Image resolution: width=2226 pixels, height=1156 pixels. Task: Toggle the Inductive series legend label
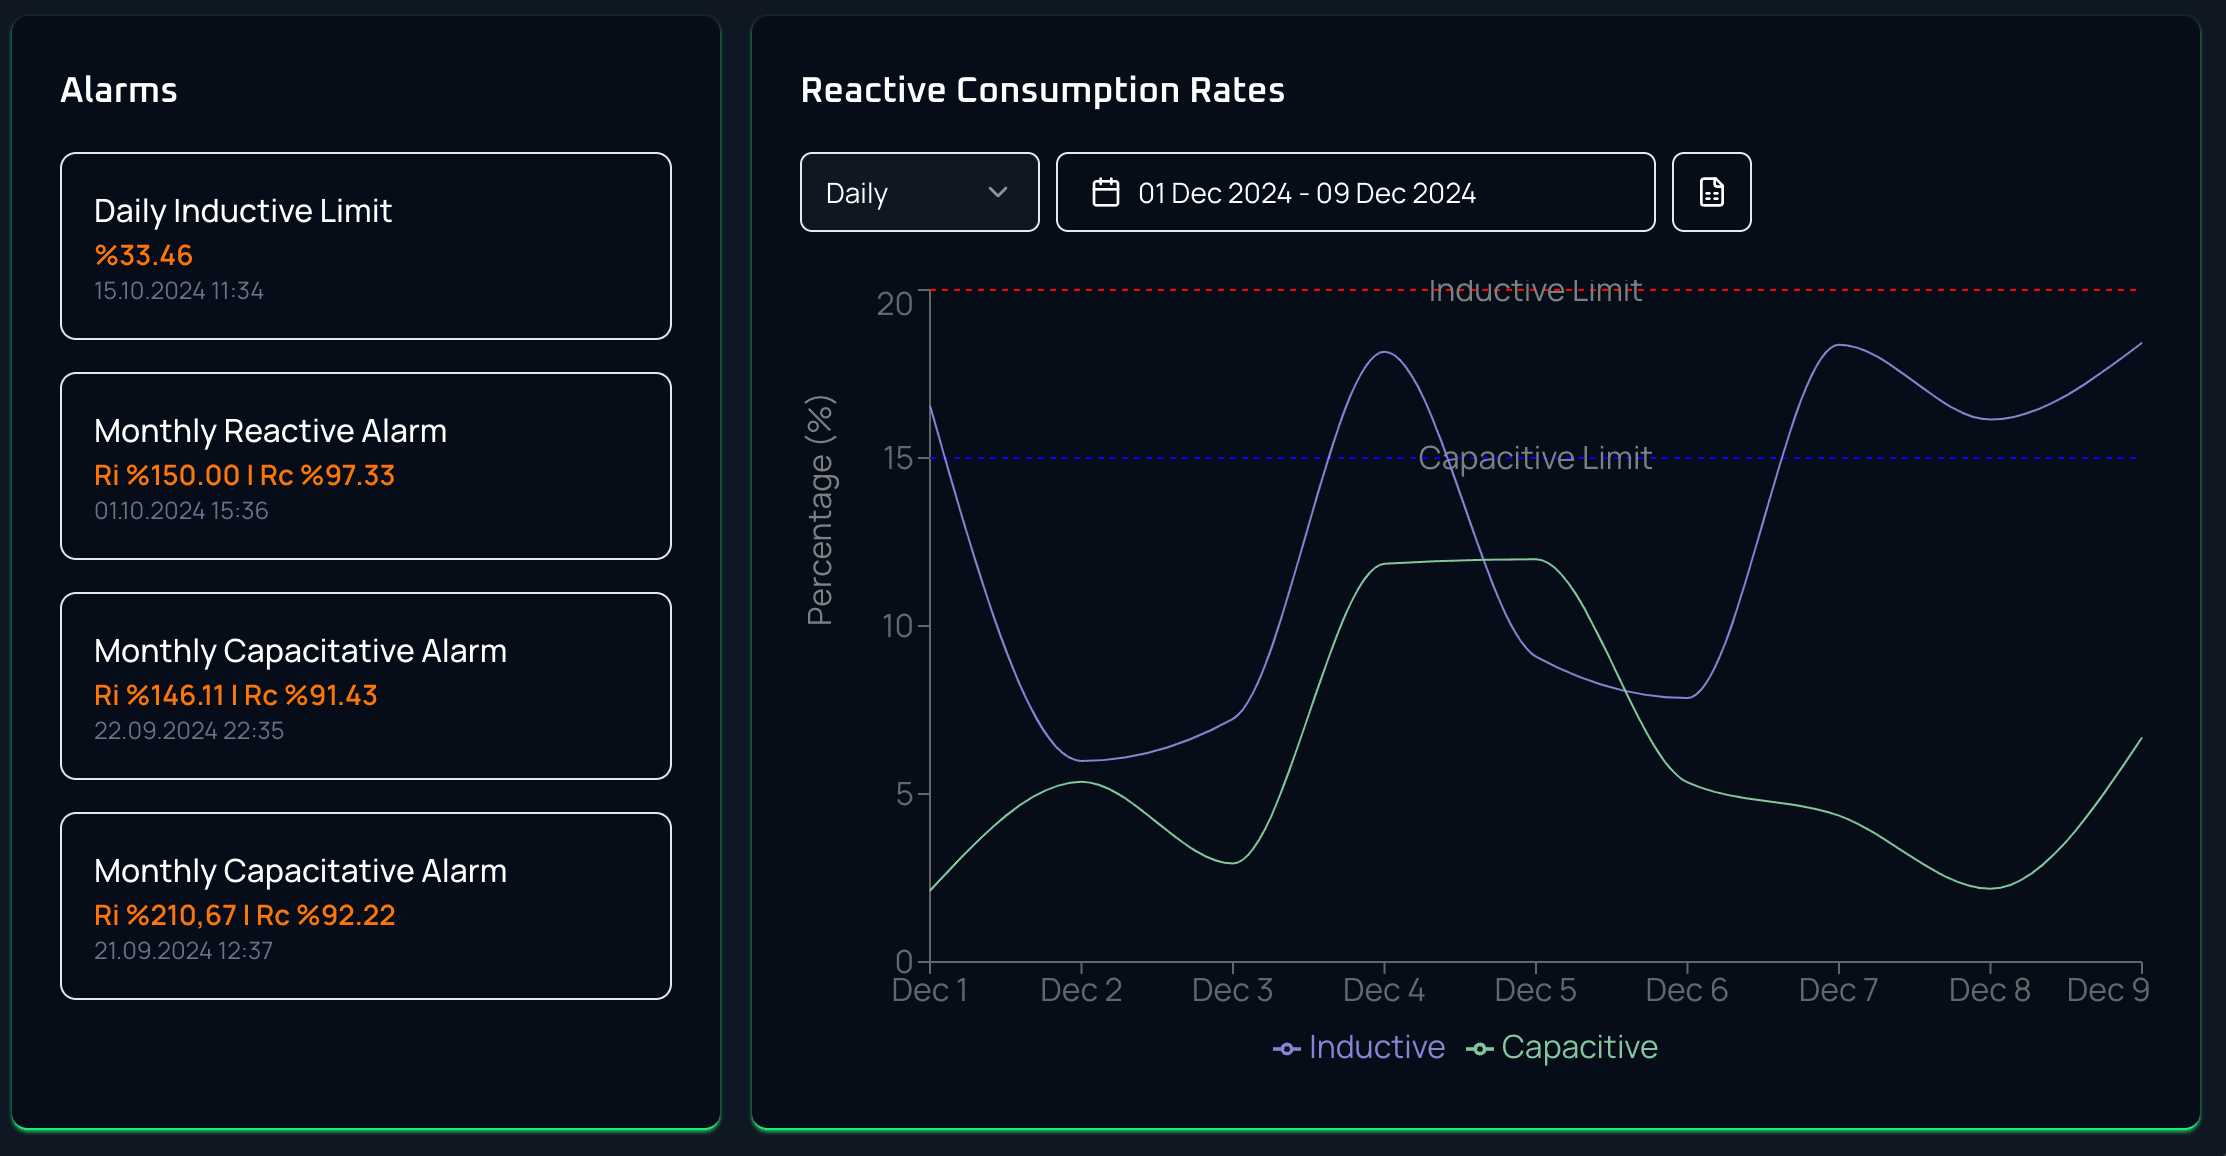(1376, 1047)
